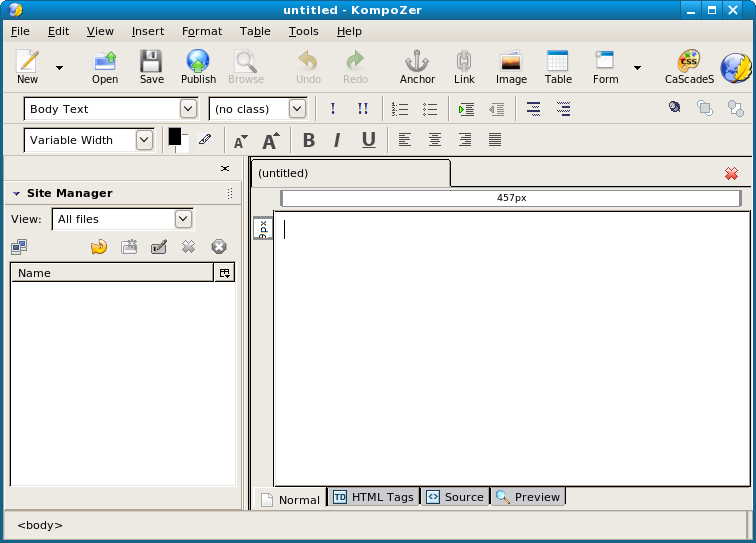Insert an Anchor using the toolbar
The height and width of the screenshot is (543, 756).
pyautogui.click(x=417, y=66)
